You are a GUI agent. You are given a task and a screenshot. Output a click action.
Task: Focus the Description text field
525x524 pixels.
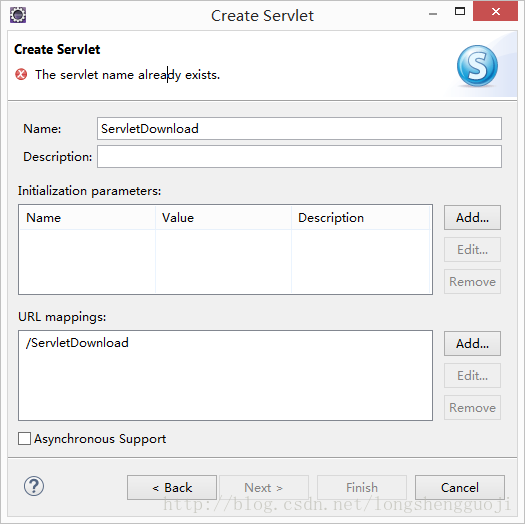tap(299, 156)
